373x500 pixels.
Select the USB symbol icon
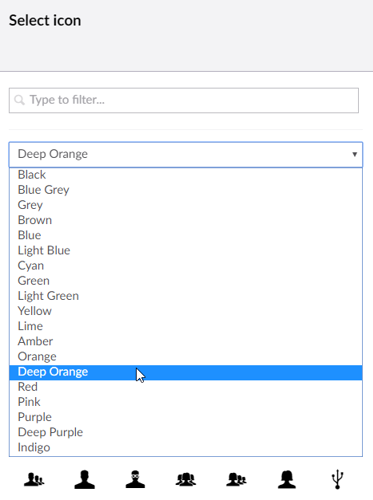pos(337,479)
